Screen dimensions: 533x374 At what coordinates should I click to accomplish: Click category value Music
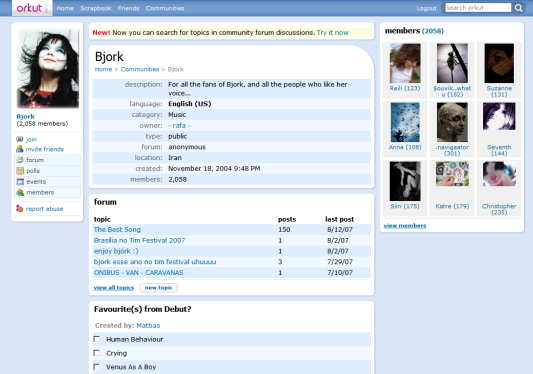point(177,115)
